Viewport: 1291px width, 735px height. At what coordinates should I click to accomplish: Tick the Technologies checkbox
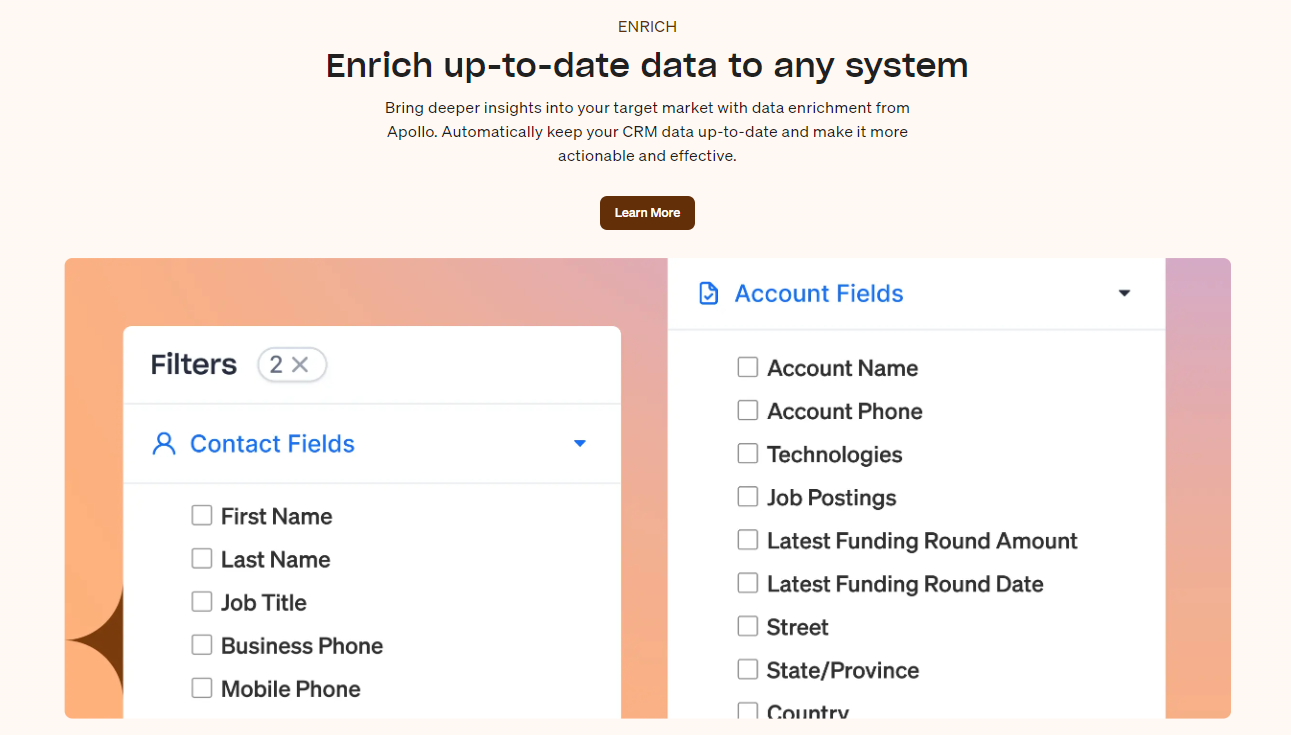(748, 454)
